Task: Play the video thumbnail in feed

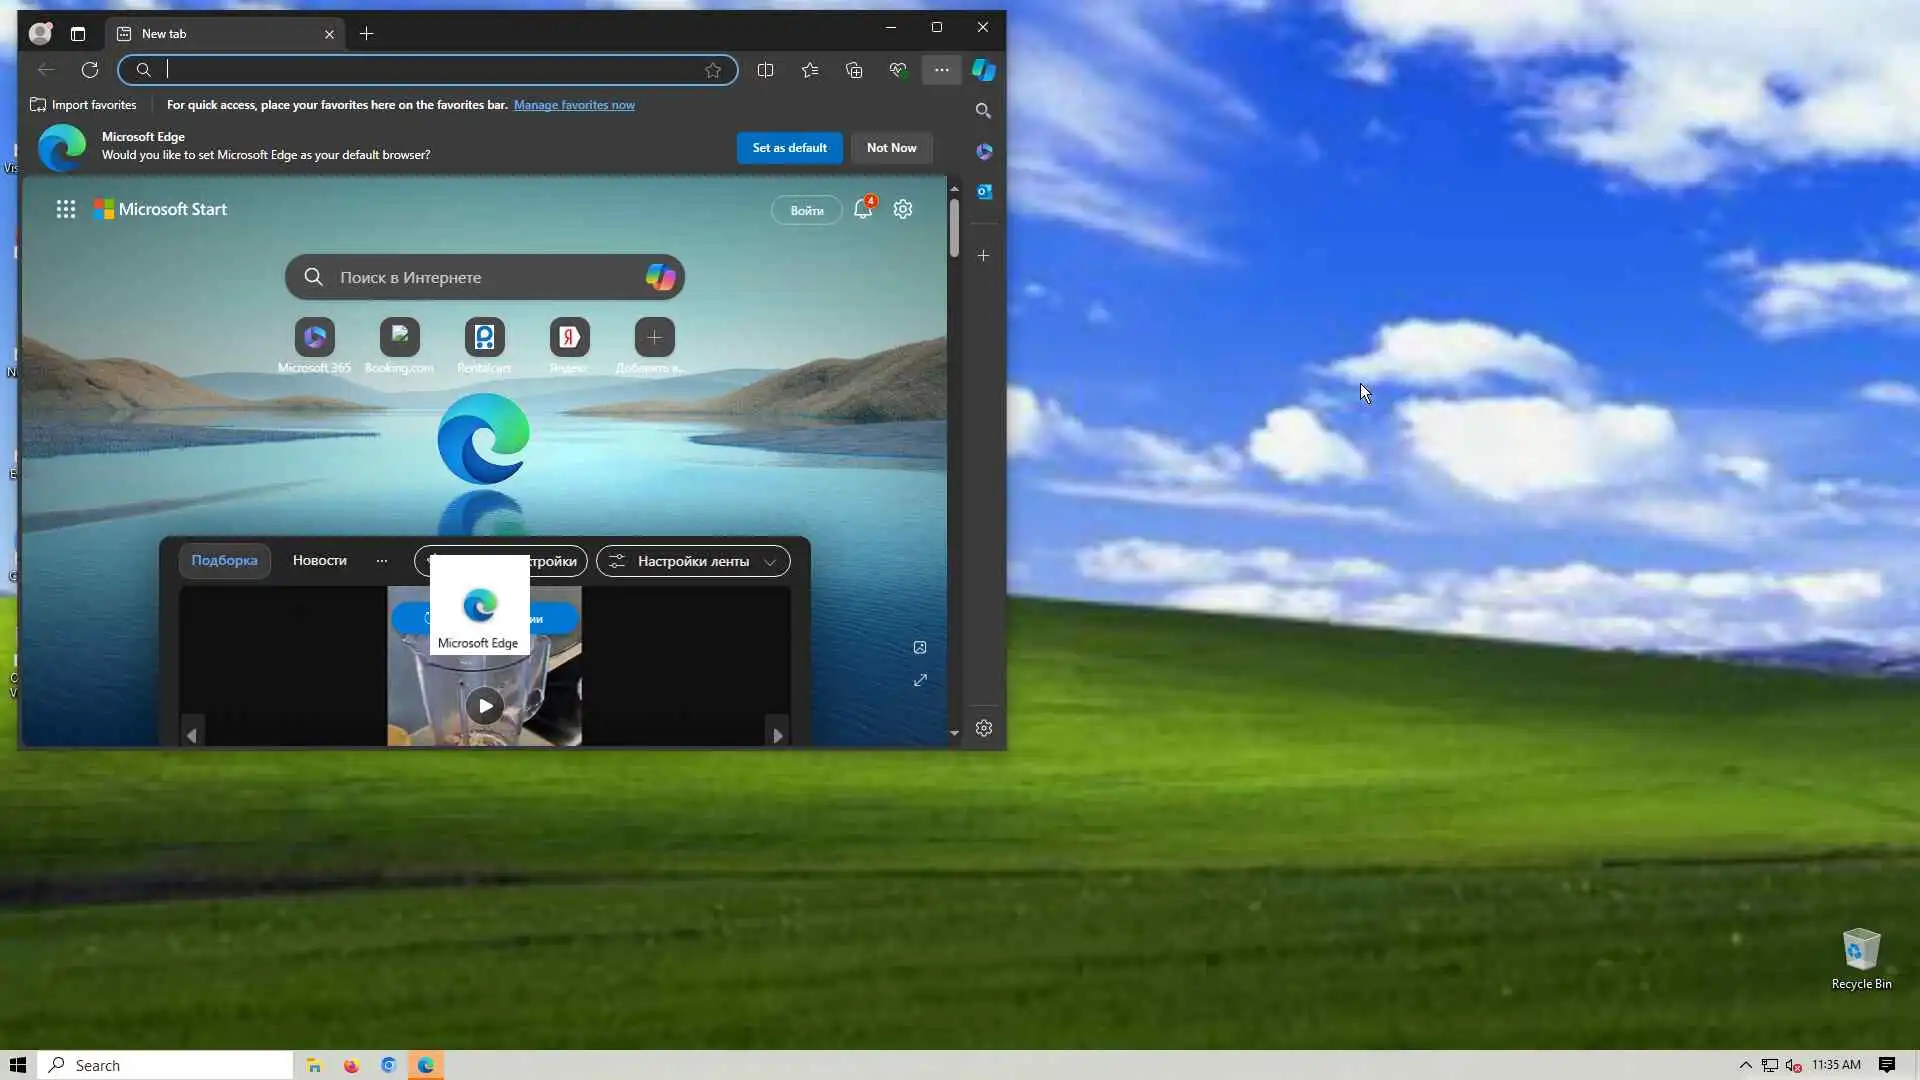Action: (x=485, y=706)
